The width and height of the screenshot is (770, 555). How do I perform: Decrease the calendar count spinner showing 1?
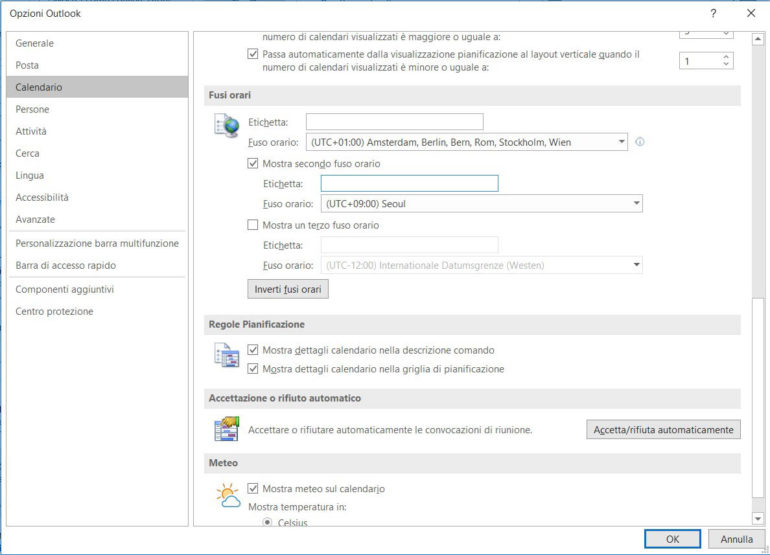click(x=726, y=65)
